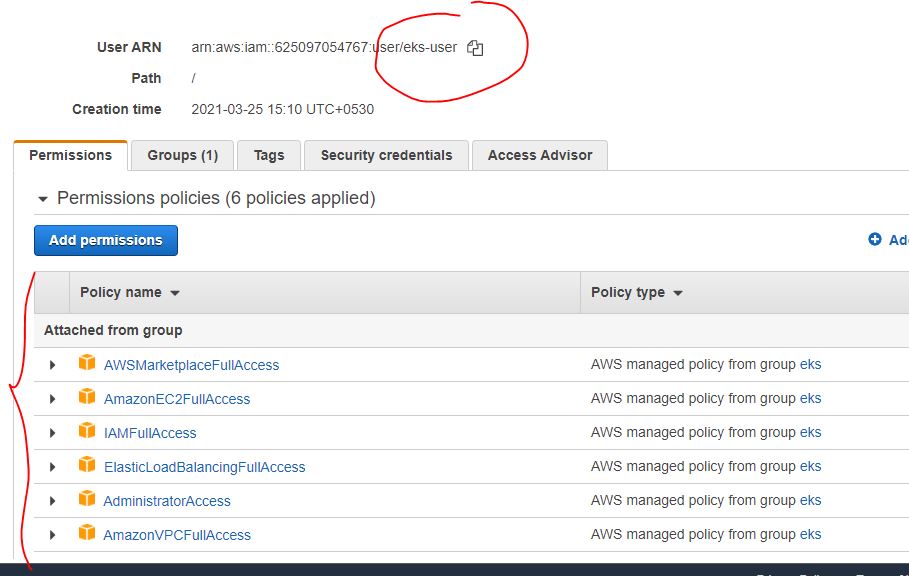Image resolution: width=909 pixels, height=576 pixels.
Task: Expand the AWSMarketplaceFullAccess policy row
Action: (x=53, y=365)
